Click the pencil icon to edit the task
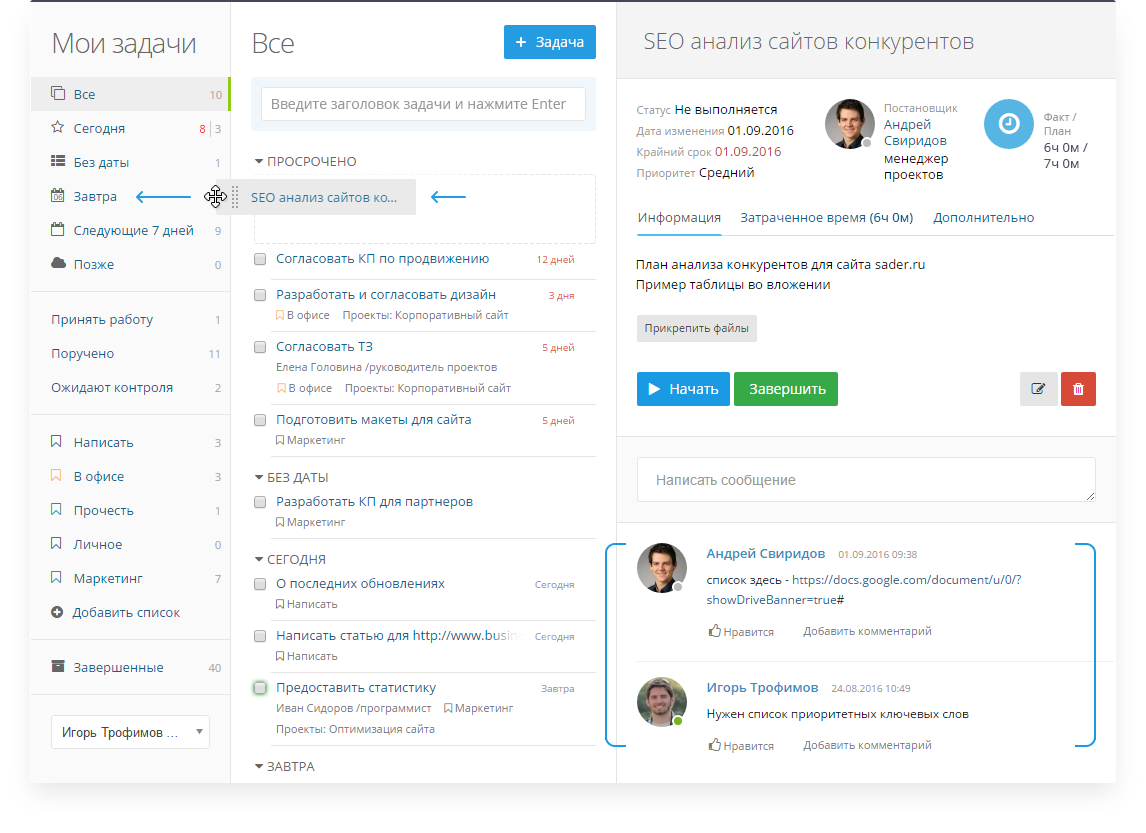 coord(1038,389)
